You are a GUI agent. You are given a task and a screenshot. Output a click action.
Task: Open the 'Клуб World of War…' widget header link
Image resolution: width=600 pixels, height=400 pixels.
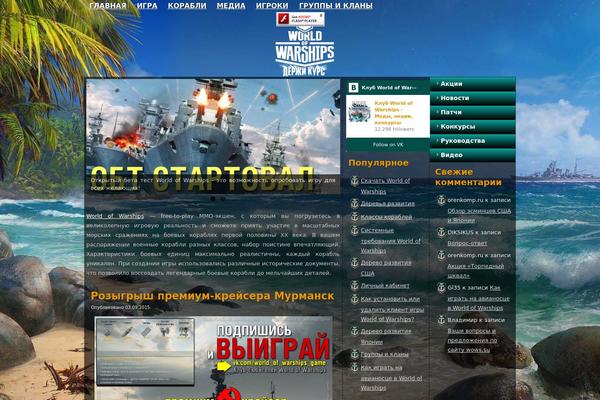(389, 88)
